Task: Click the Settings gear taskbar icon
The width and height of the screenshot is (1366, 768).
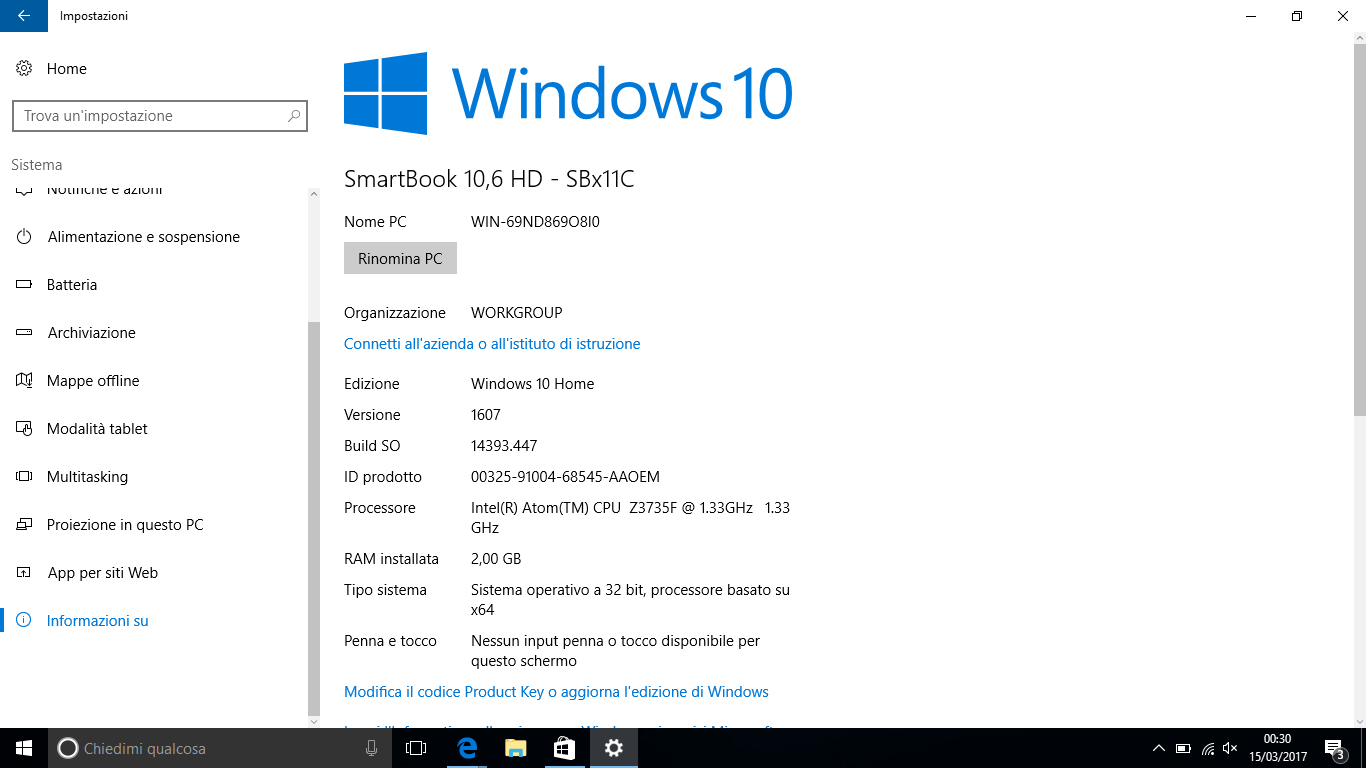Action: click(x=614, y=748)
